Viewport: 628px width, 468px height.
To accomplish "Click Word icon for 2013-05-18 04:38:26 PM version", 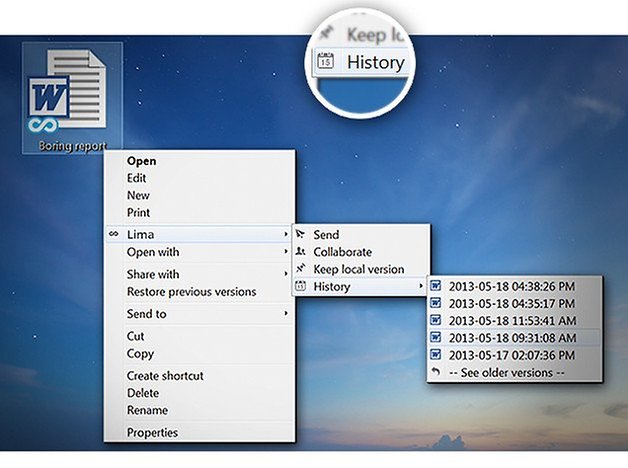I will (435, 286).
